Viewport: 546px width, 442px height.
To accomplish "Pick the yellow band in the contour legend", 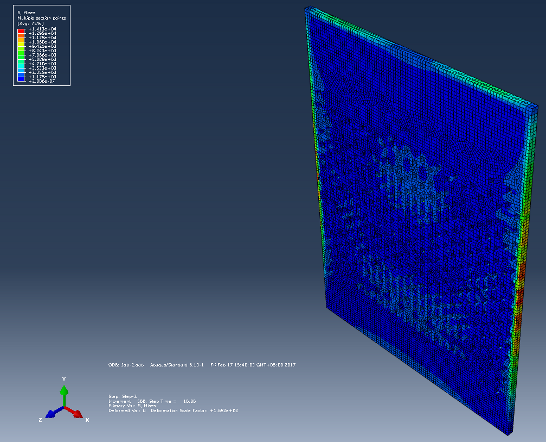I will pyautogui.click(x=21, y=44).
